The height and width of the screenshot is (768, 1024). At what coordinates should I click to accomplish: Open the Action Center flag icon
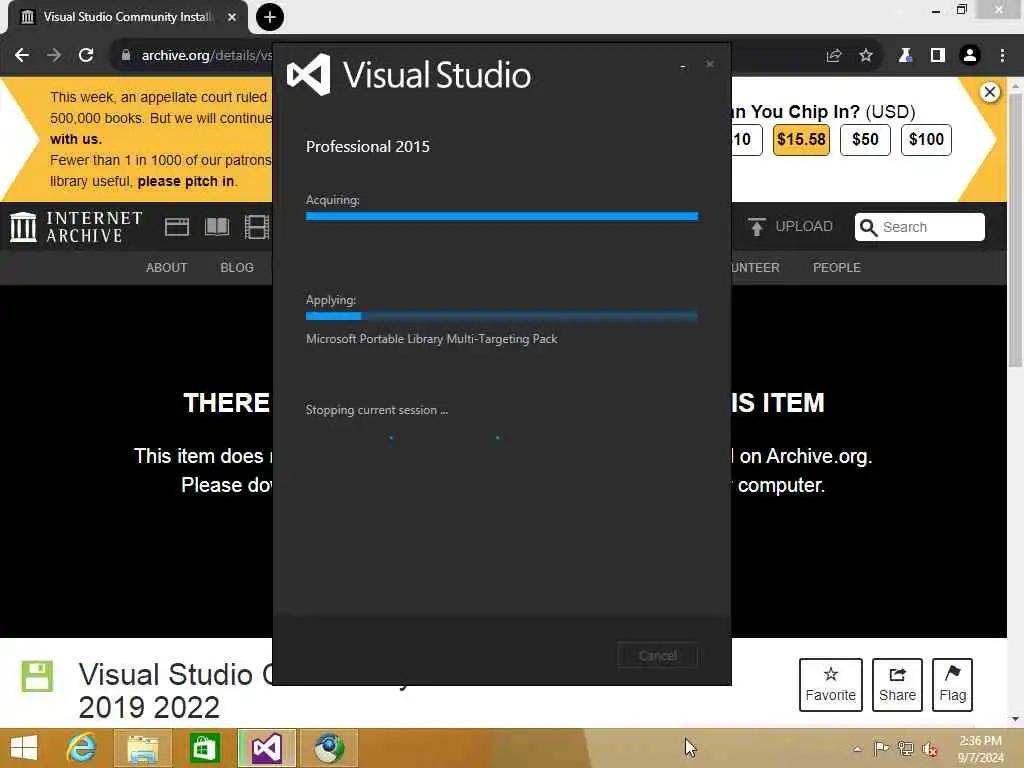[881, 748]
